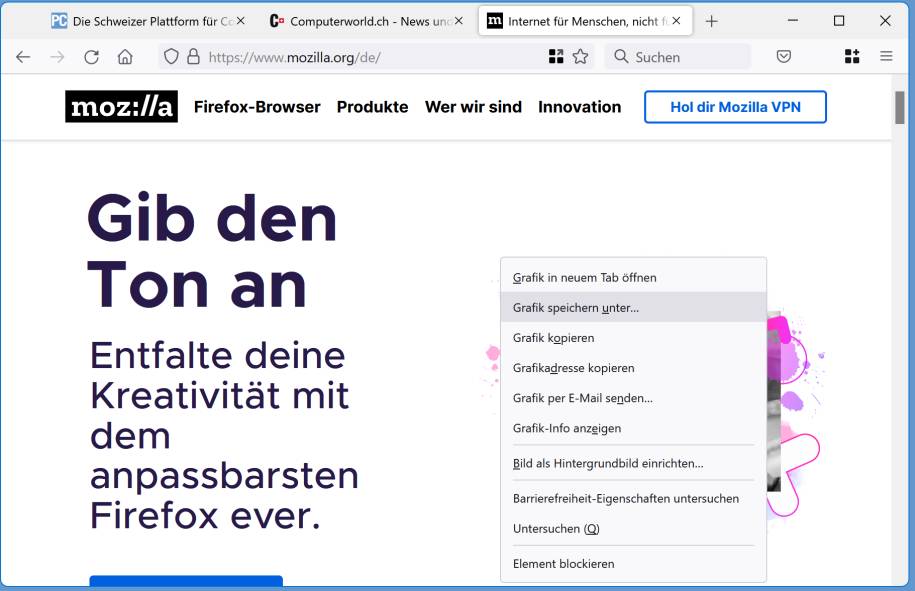The image size is (915, 591).
Task: Choose "Grafik kopieren" from context menu
Action: 553,338
